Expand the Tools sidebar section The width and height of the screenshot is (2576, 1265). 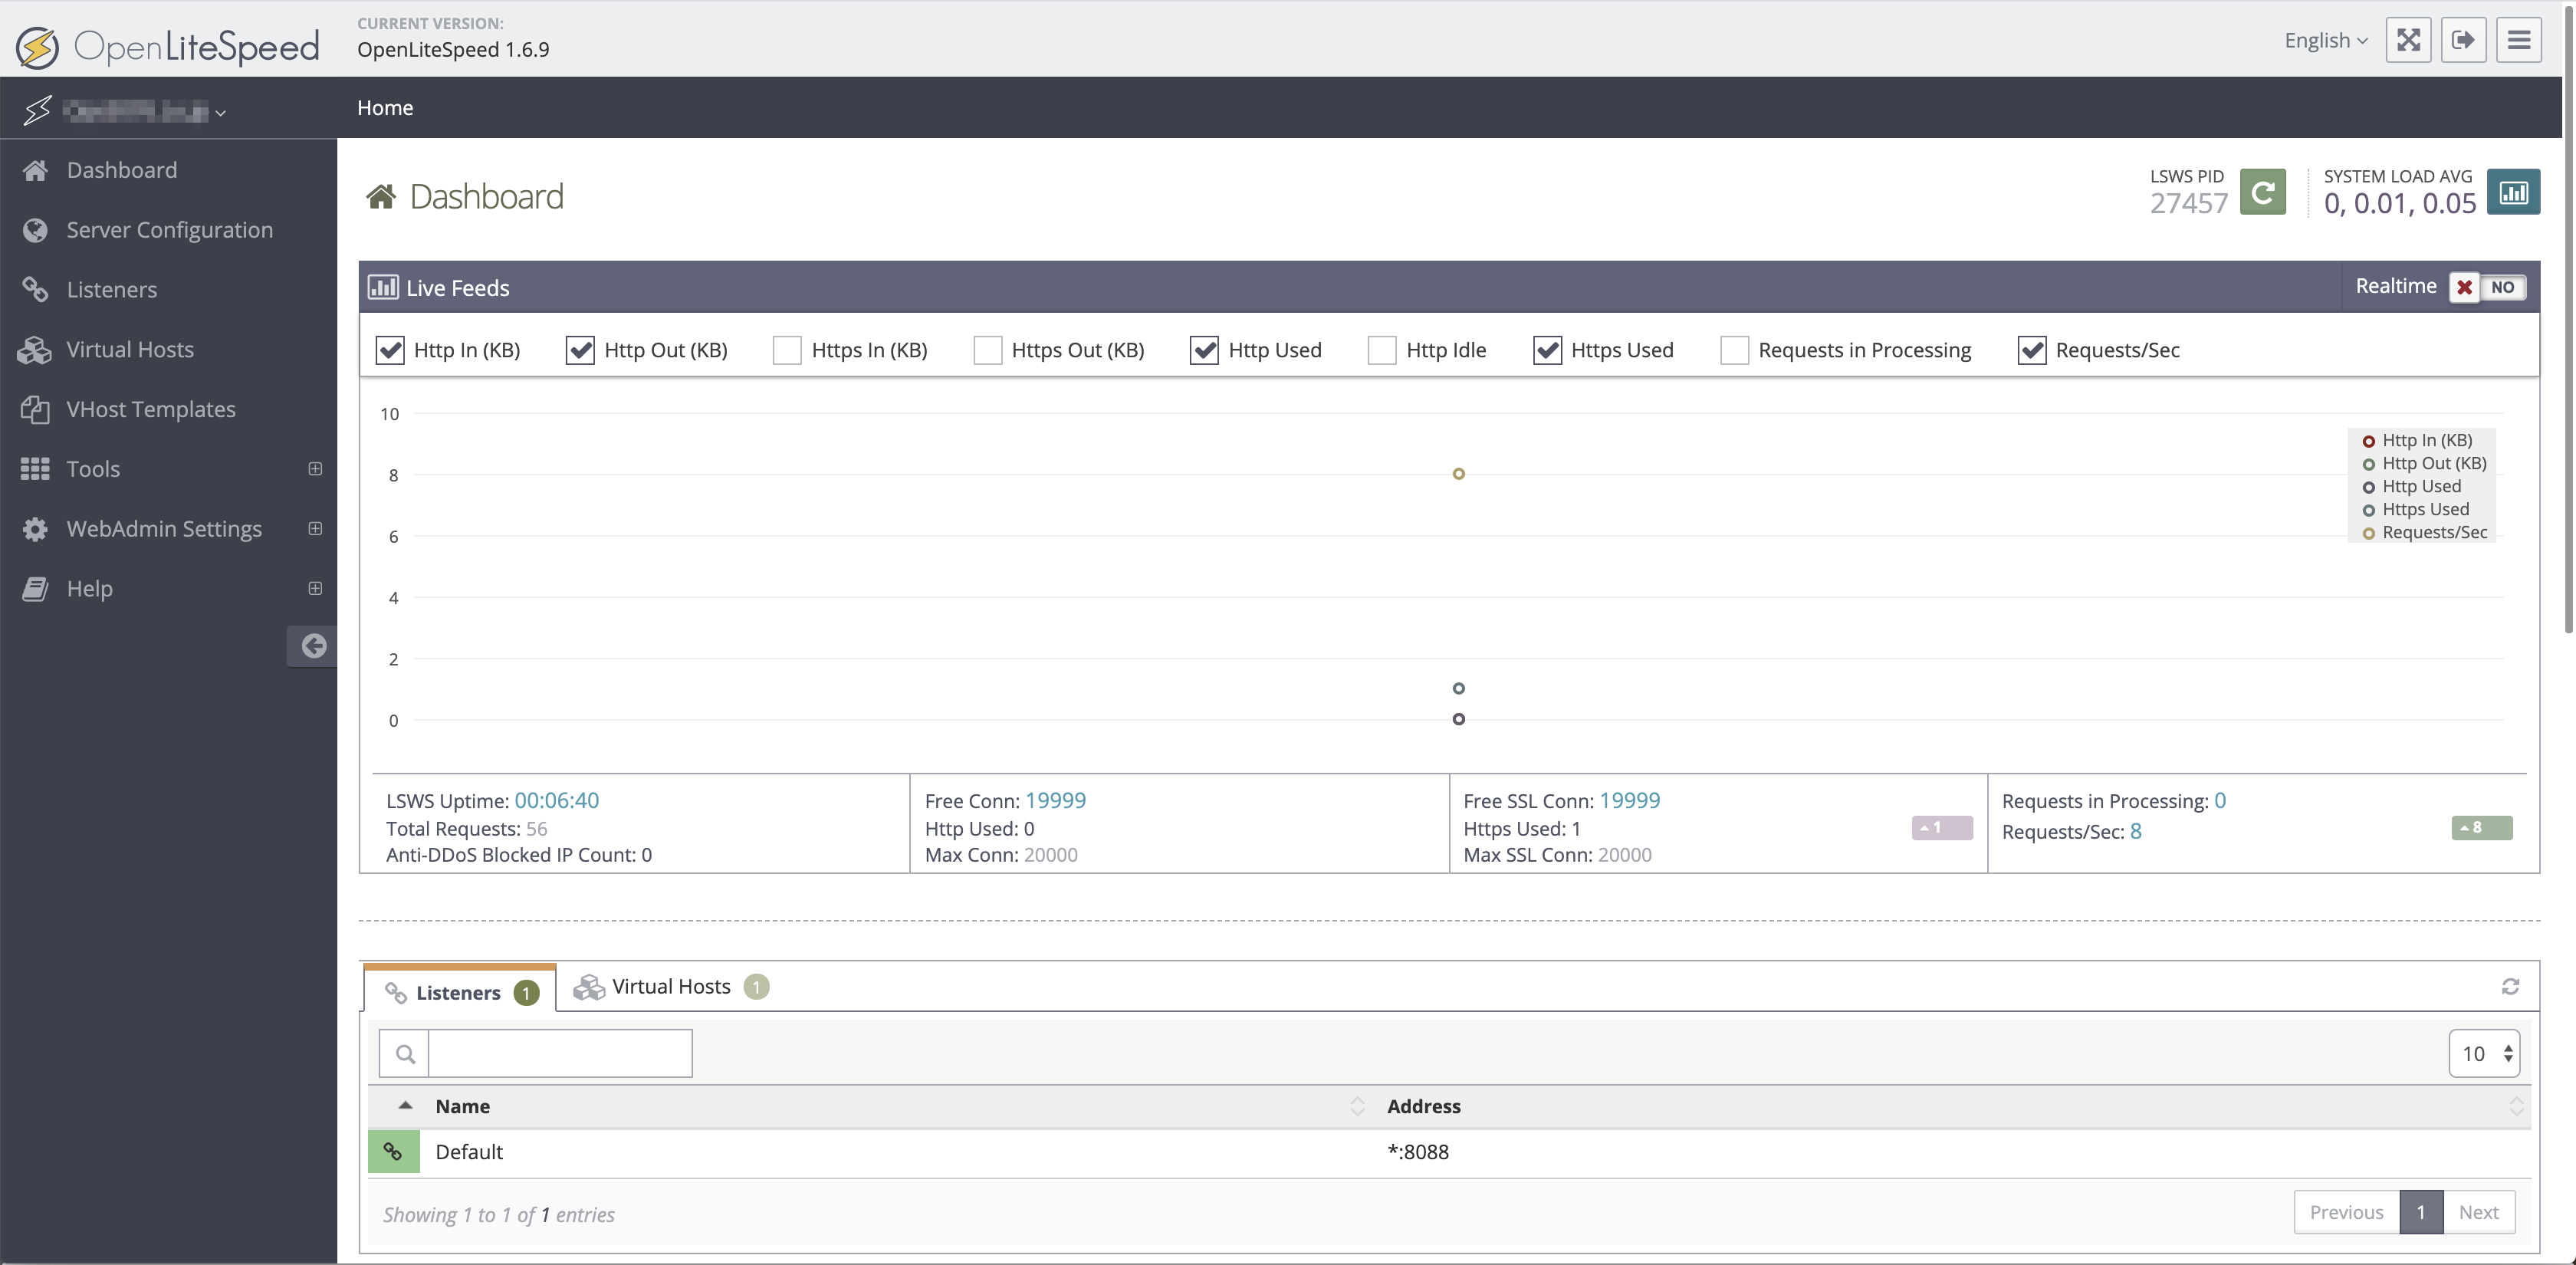click(x=315, y=469)
